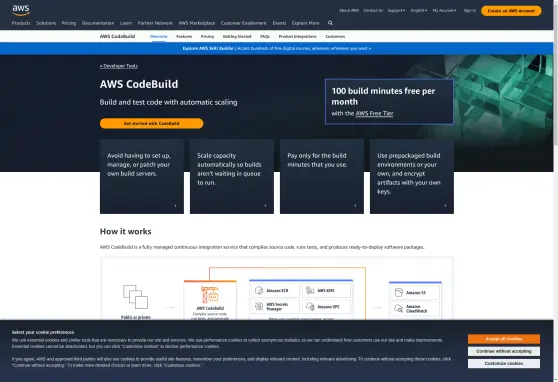
Task: Click the Amazon ECR icon in diagram
Action: 259,291
